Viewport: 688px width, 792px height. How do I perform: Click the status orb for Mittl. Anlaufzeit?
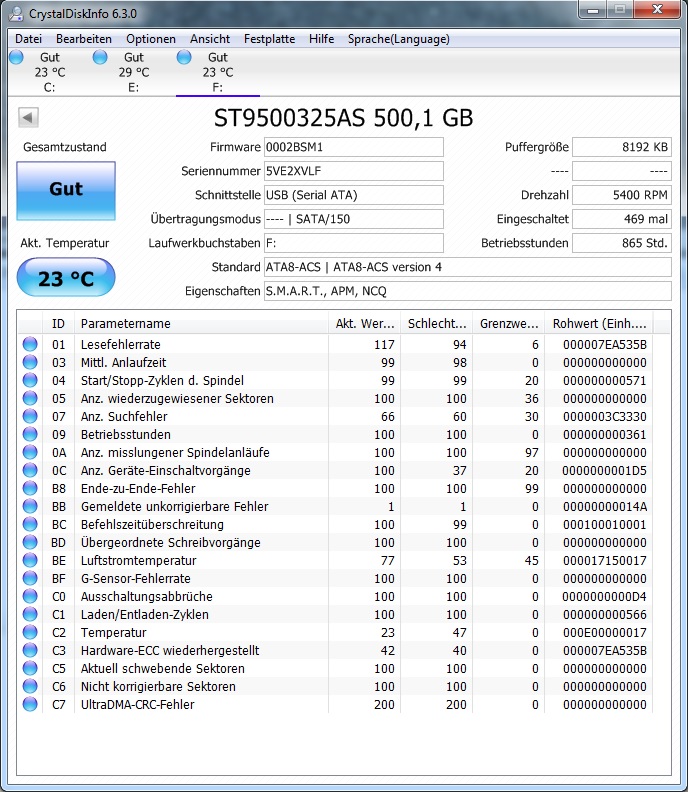(30, 362)
